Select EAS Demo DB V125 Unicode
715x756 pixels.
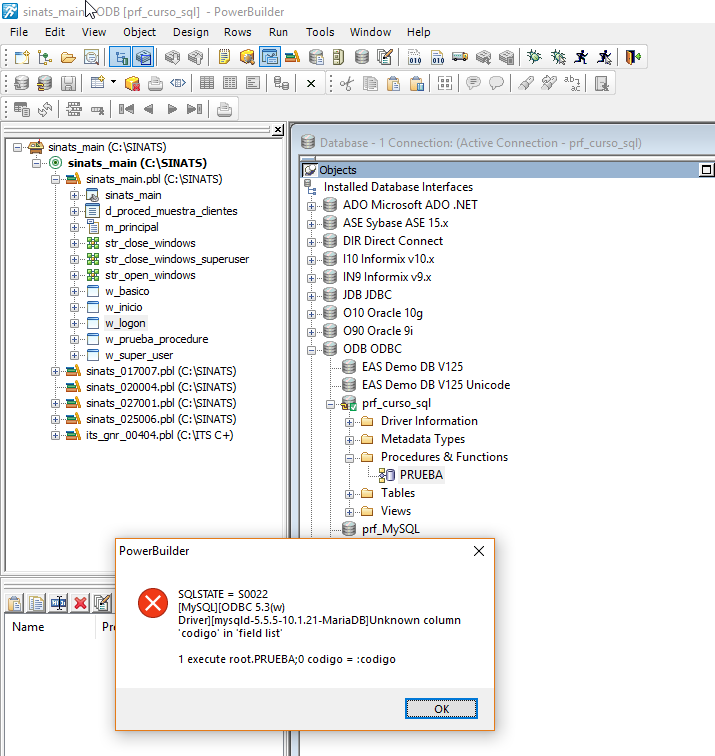click(436, 385)
